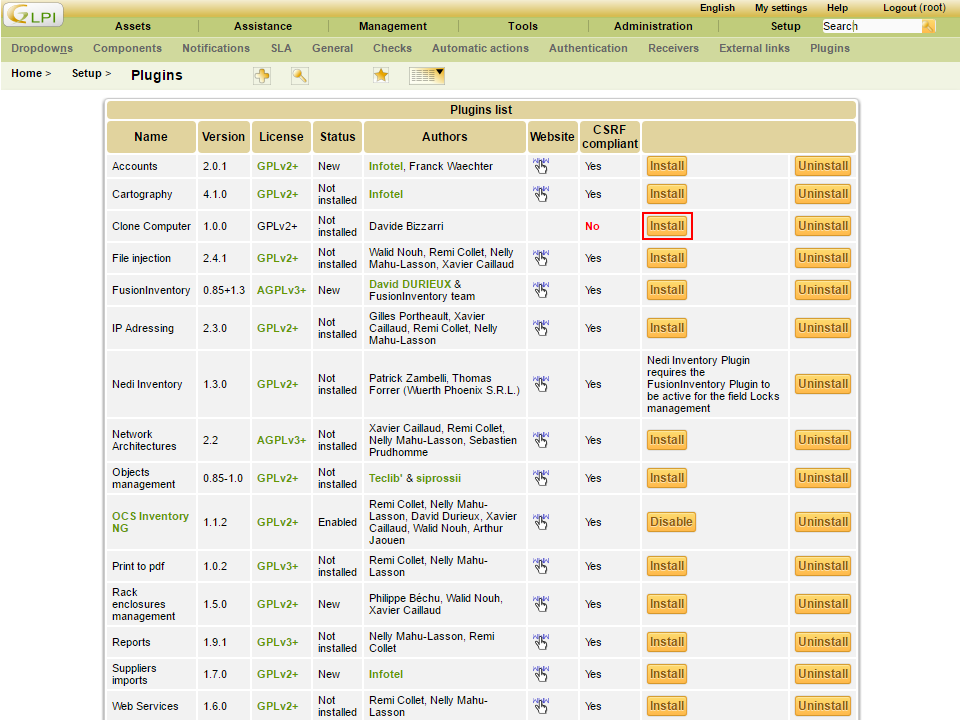
Task: Open website icon for IP Adressing plugin
Action: coord(541,328)
